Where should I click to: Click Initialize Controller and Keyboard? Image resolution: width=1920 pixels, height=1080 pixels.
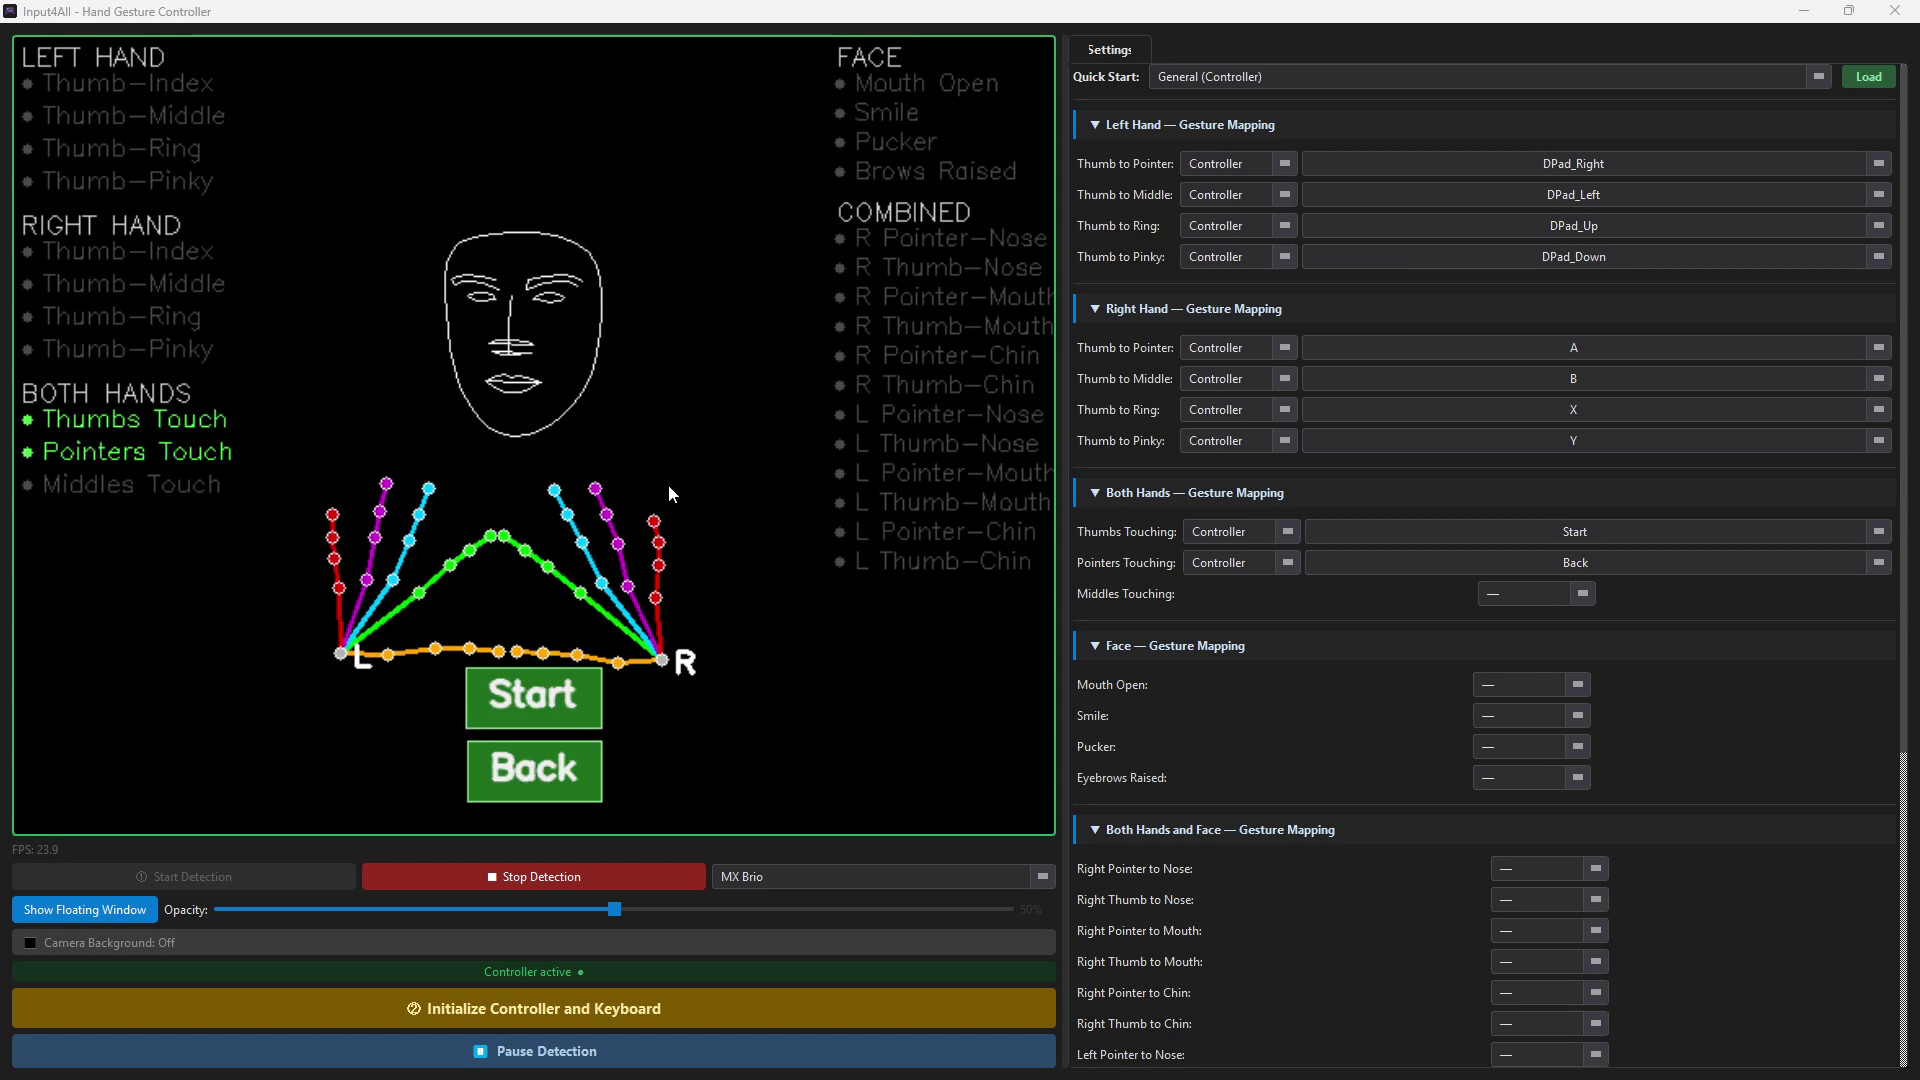pyautogui.click(x=534, y=1009)
